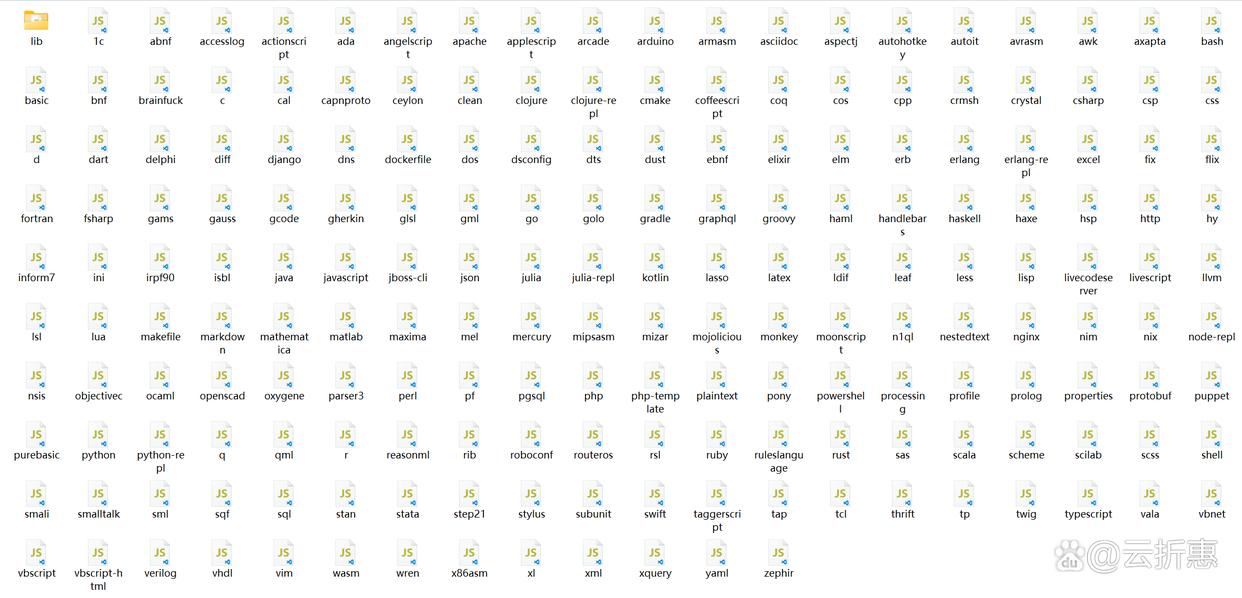This screenshot has width=1242, height=598.
Task: Click the 'haskell' file name label
Action: [964, 219]
